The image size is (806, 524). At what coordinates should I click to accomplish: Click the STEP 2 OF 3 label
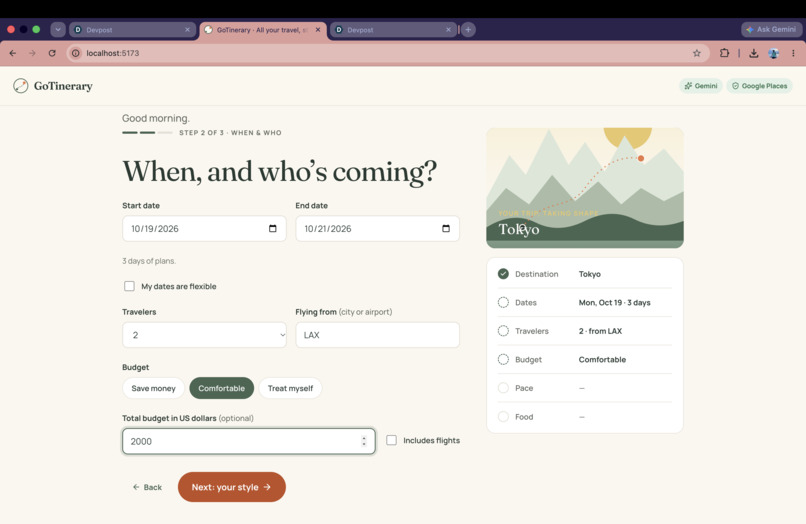[x=230, y=133]
